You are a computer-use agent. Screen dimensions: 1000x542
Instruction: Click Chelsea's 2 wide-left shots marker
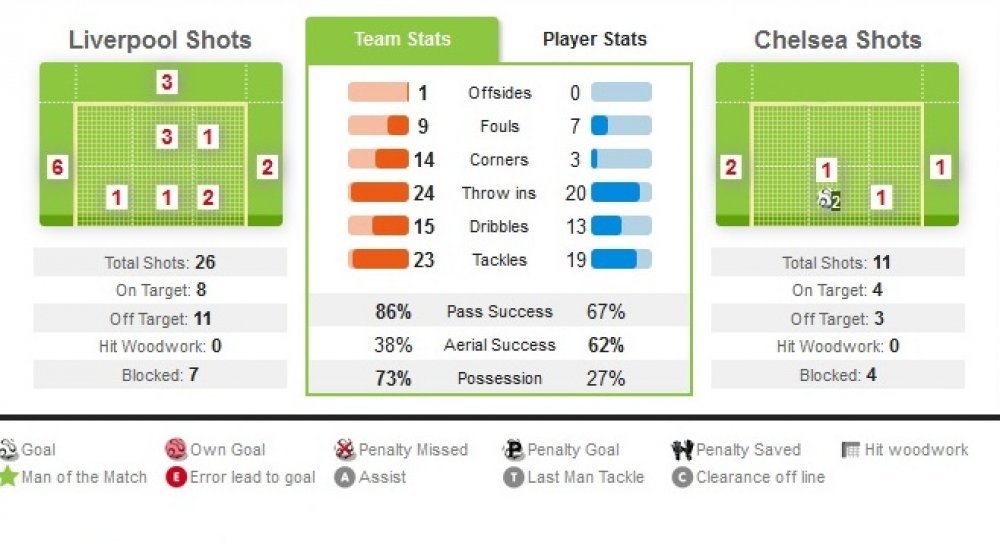[731, 167]
